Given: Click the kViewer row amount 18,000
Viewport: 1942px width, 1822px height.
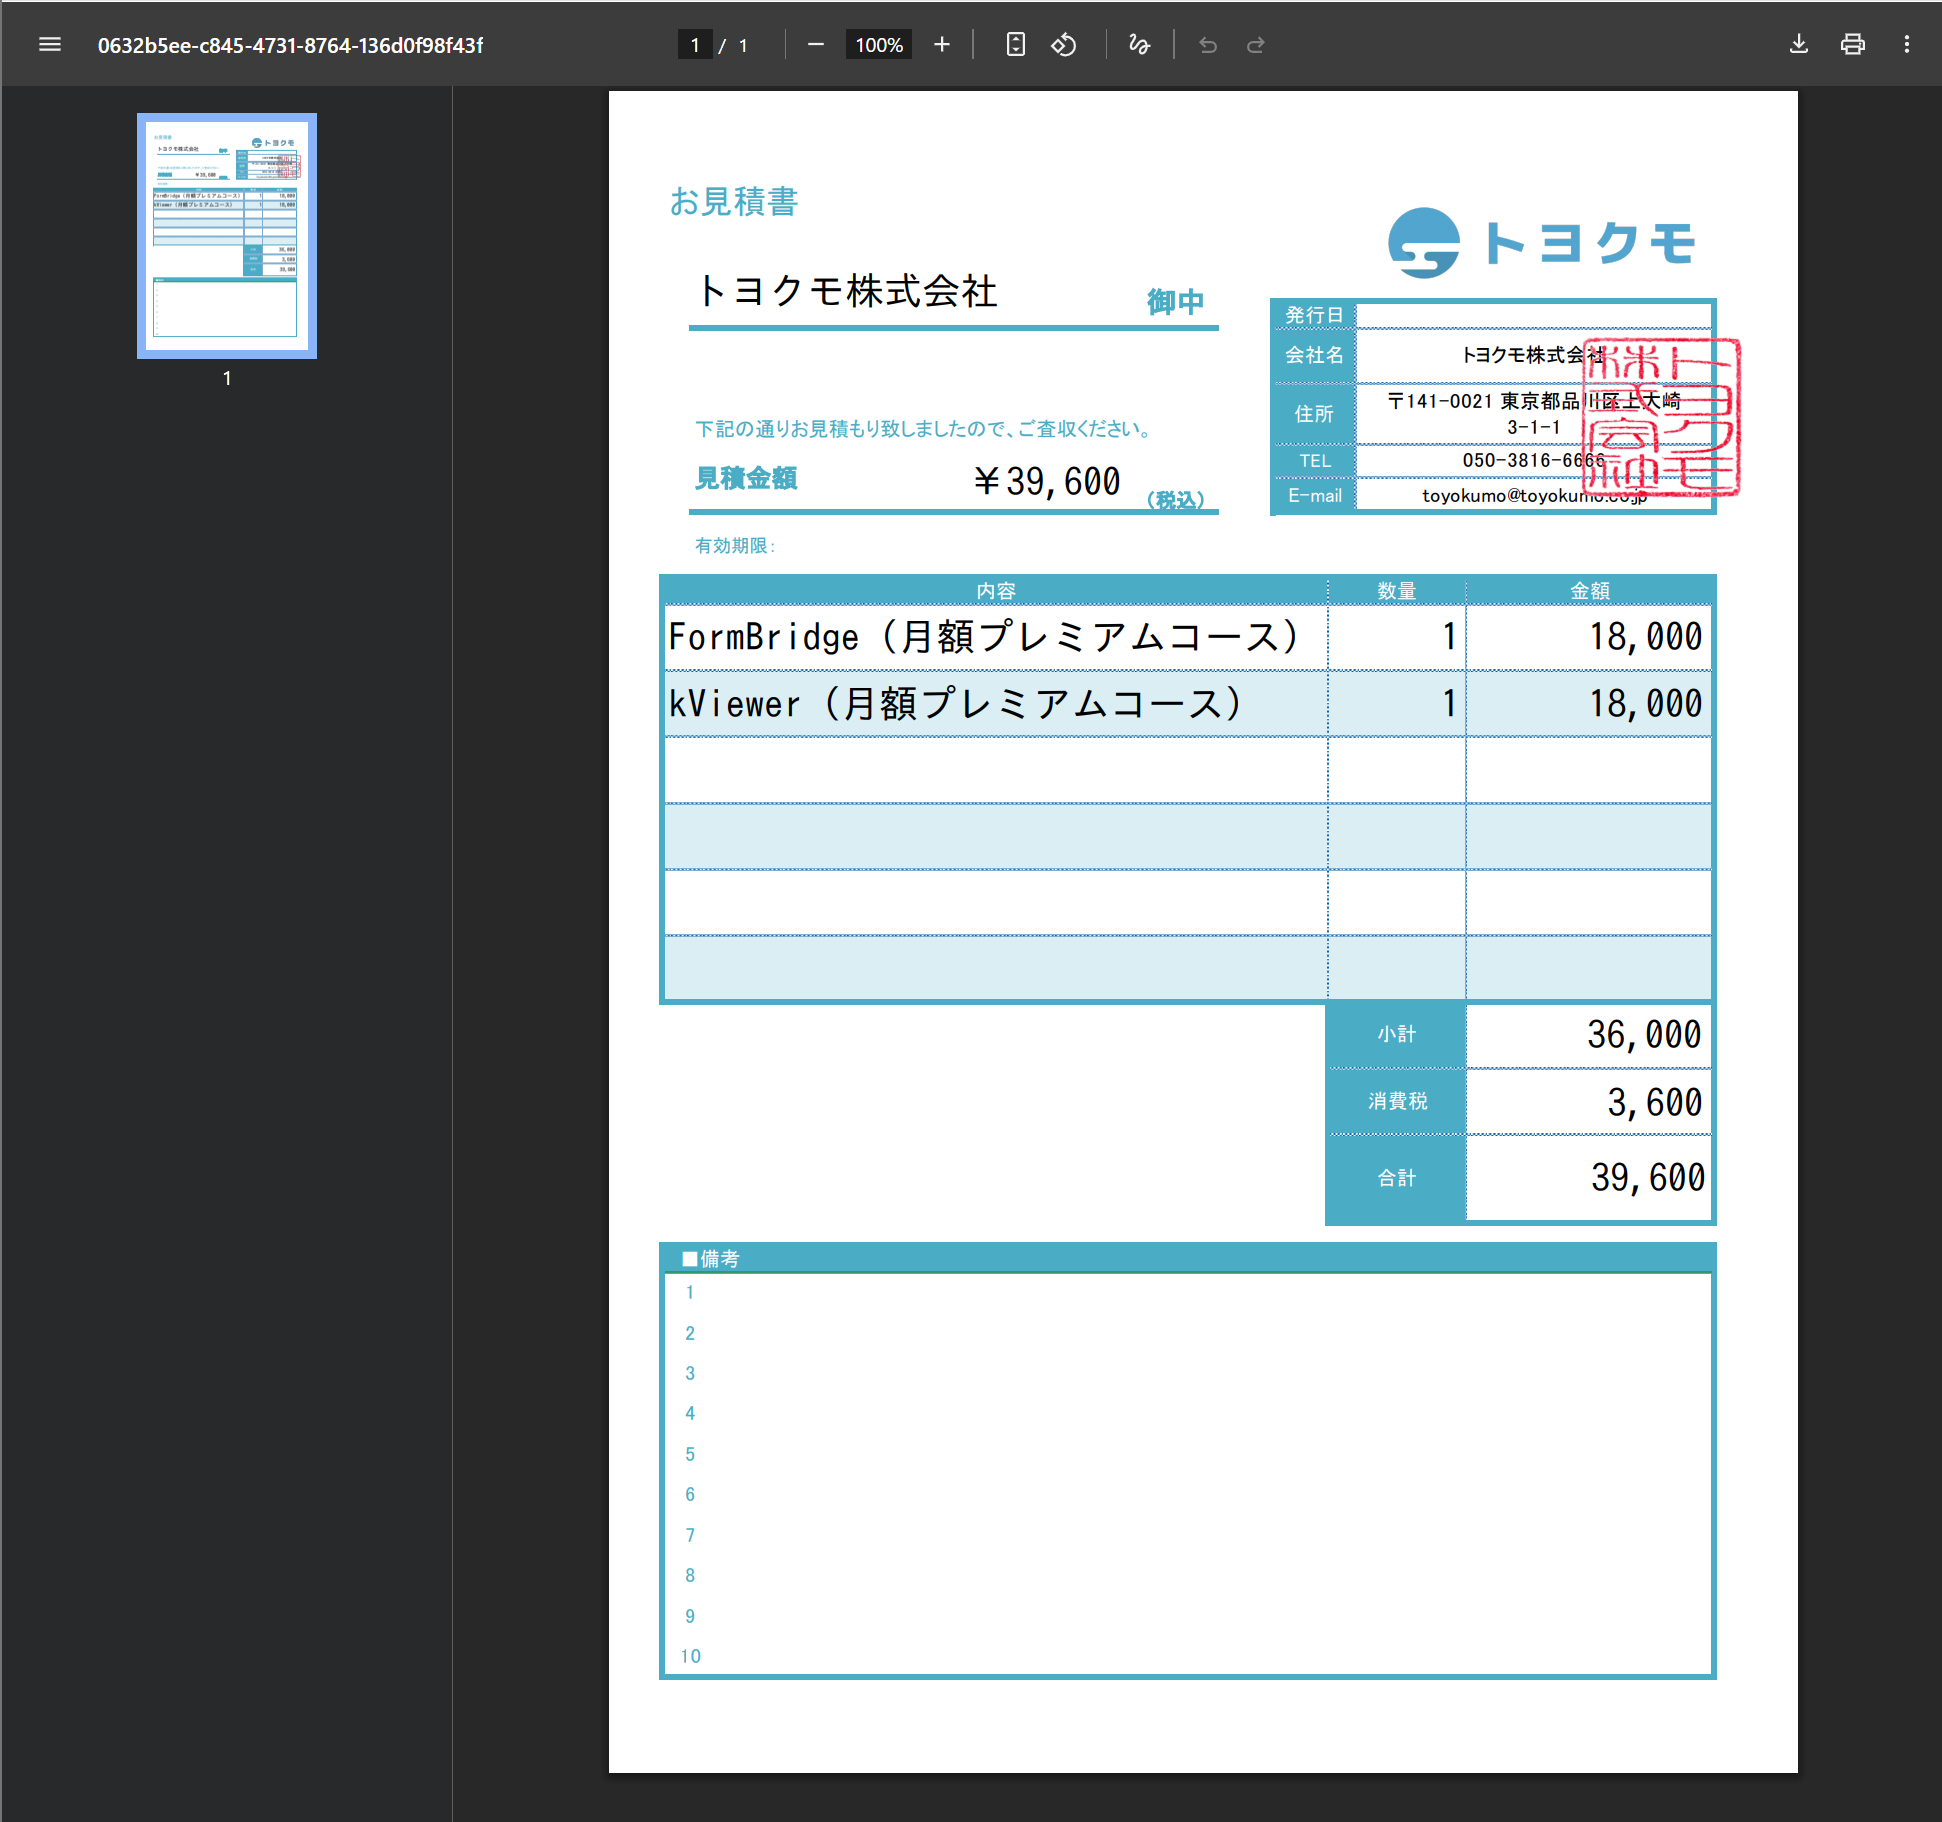Looking at the screenshot, I should 1645,704.
